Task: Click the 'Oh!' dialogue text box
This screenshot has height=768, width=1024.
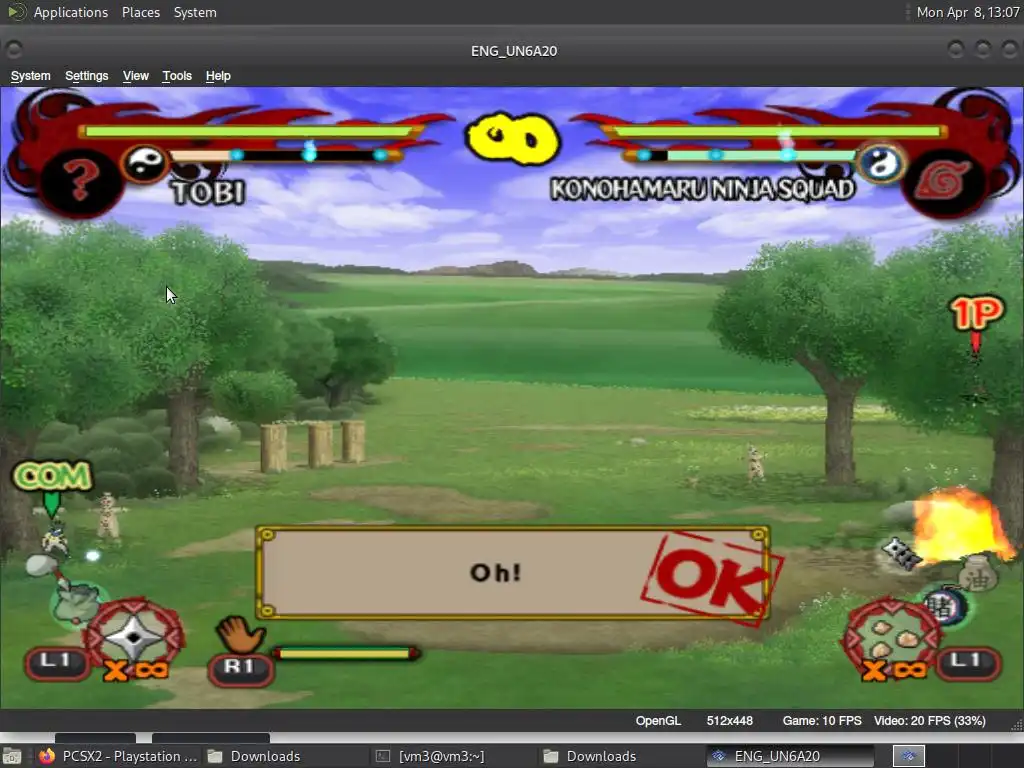Action: (x=513, y=573)
